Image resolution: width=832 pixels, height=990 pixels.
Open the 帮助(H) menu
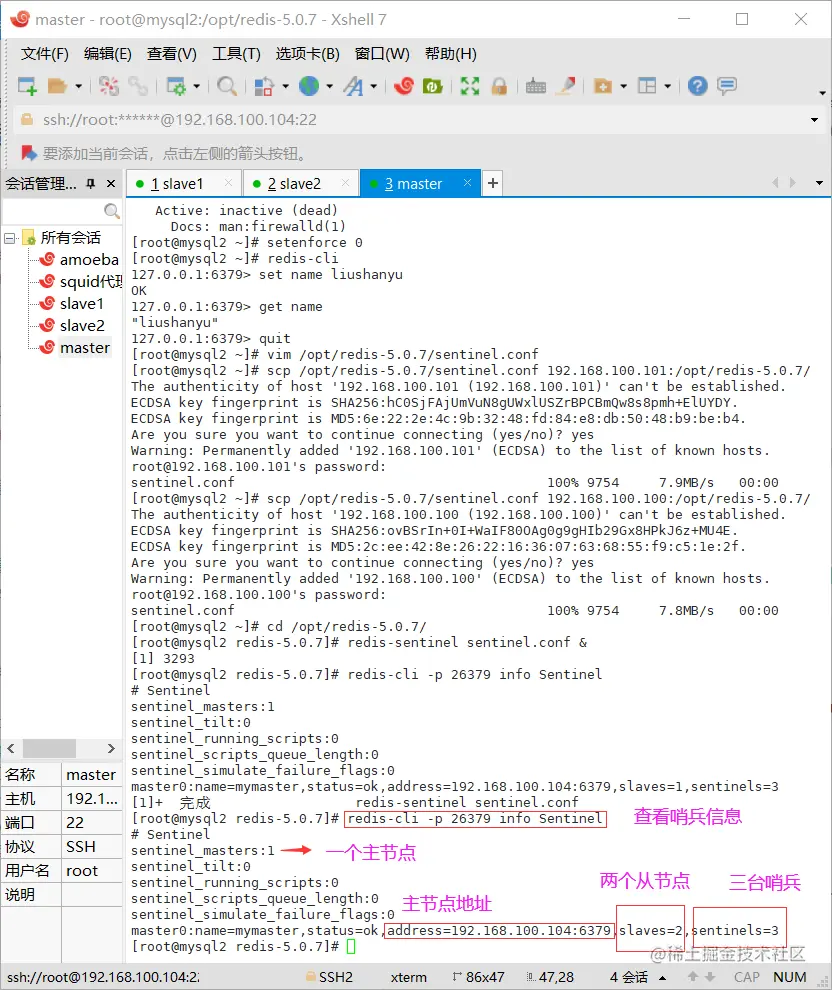(451, 54)
